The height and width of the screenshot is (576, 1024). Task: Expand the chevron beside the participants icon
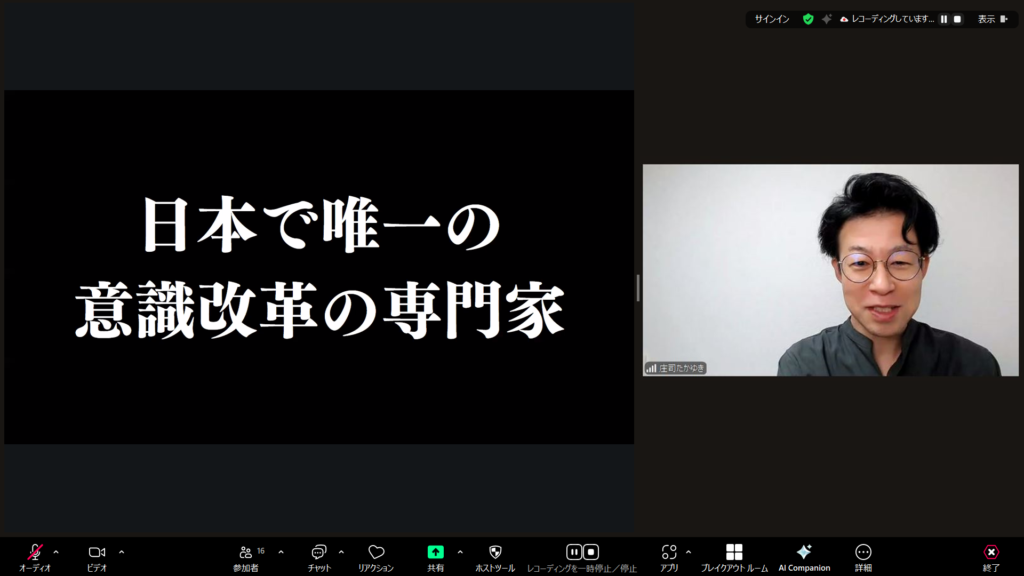pyautogui.click(x=281, y=552)
